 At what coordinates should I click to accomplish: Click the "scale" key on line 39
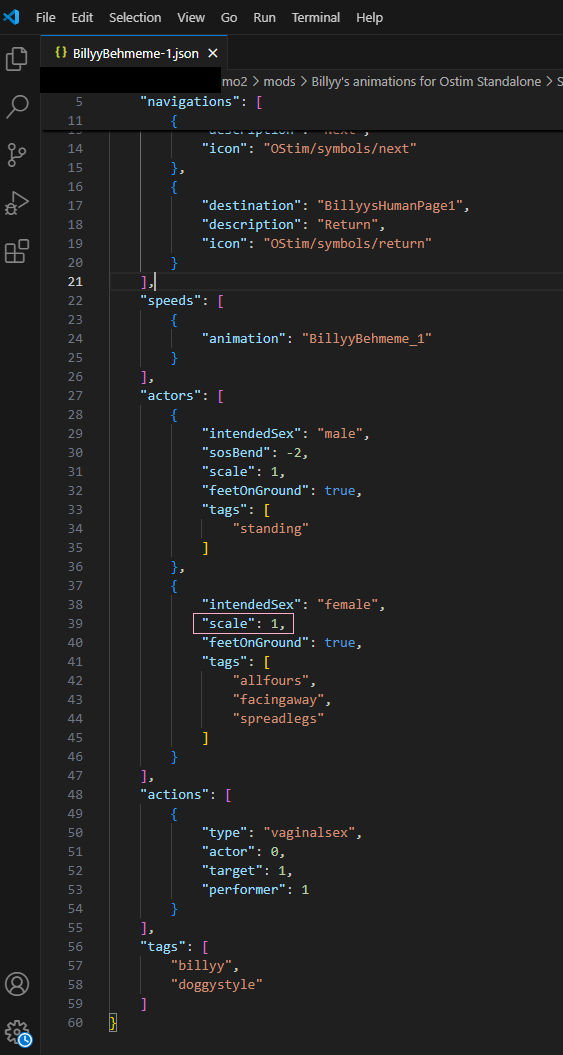coord(228,624)
